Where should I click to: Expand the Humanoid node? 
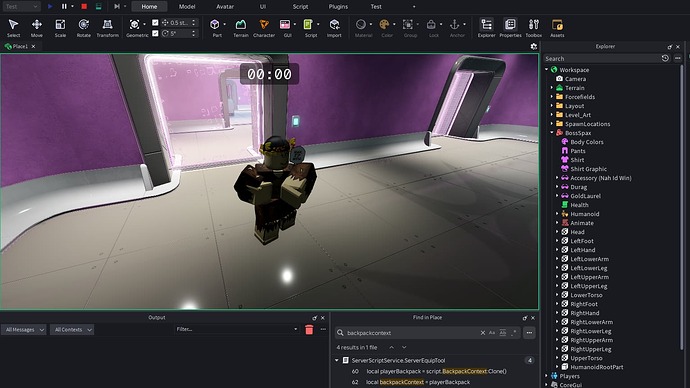[x=557, y=214]
